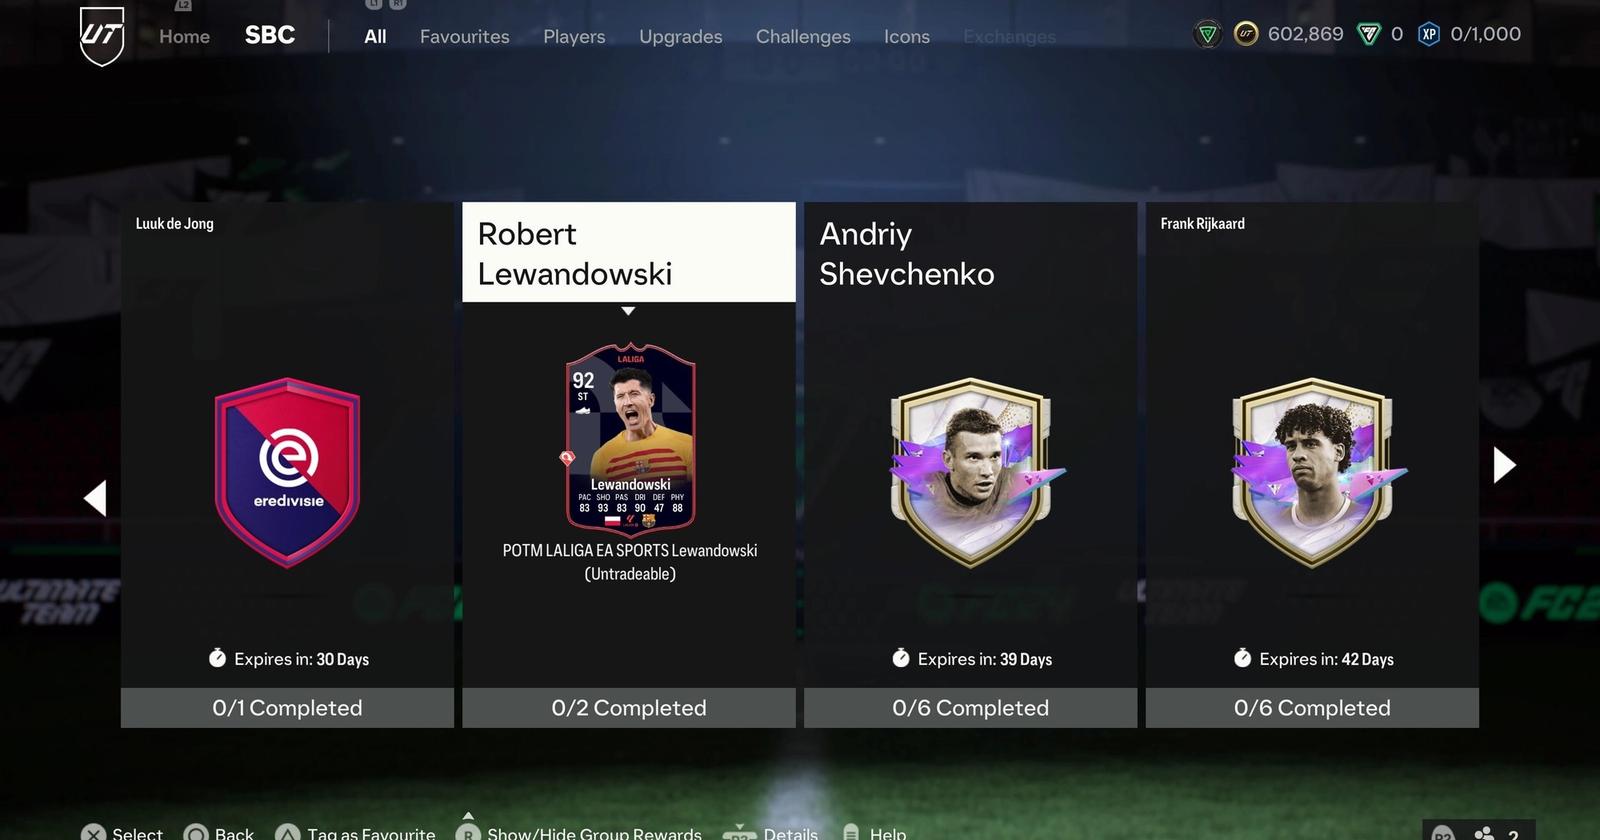Go to the Home menu
The image size is (1600, 840).
point(184,37)
